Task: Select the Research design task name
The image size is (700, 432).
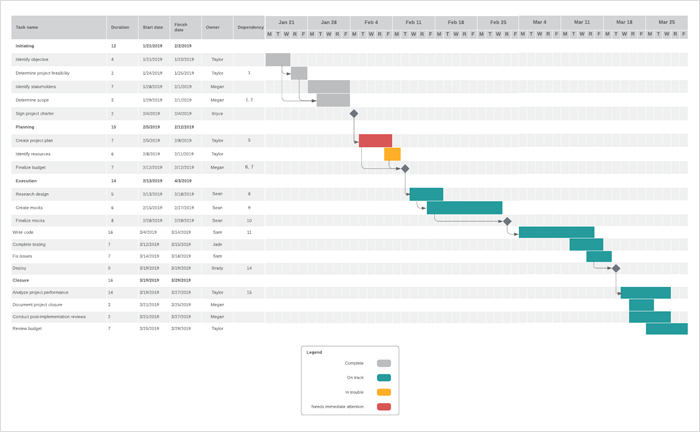Action: (32, 194)
